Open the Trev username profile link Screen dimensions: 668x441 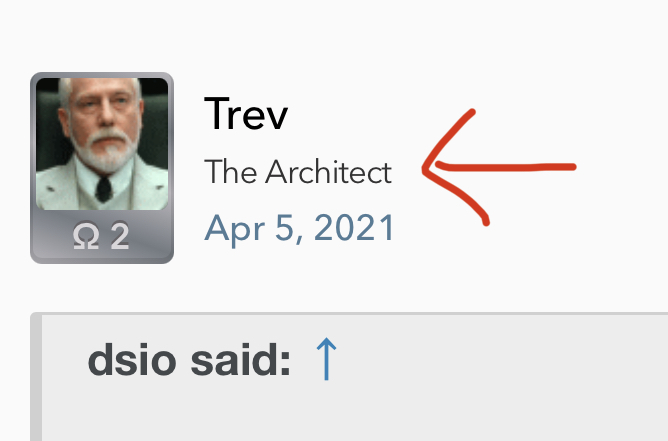tap(246, 115)
